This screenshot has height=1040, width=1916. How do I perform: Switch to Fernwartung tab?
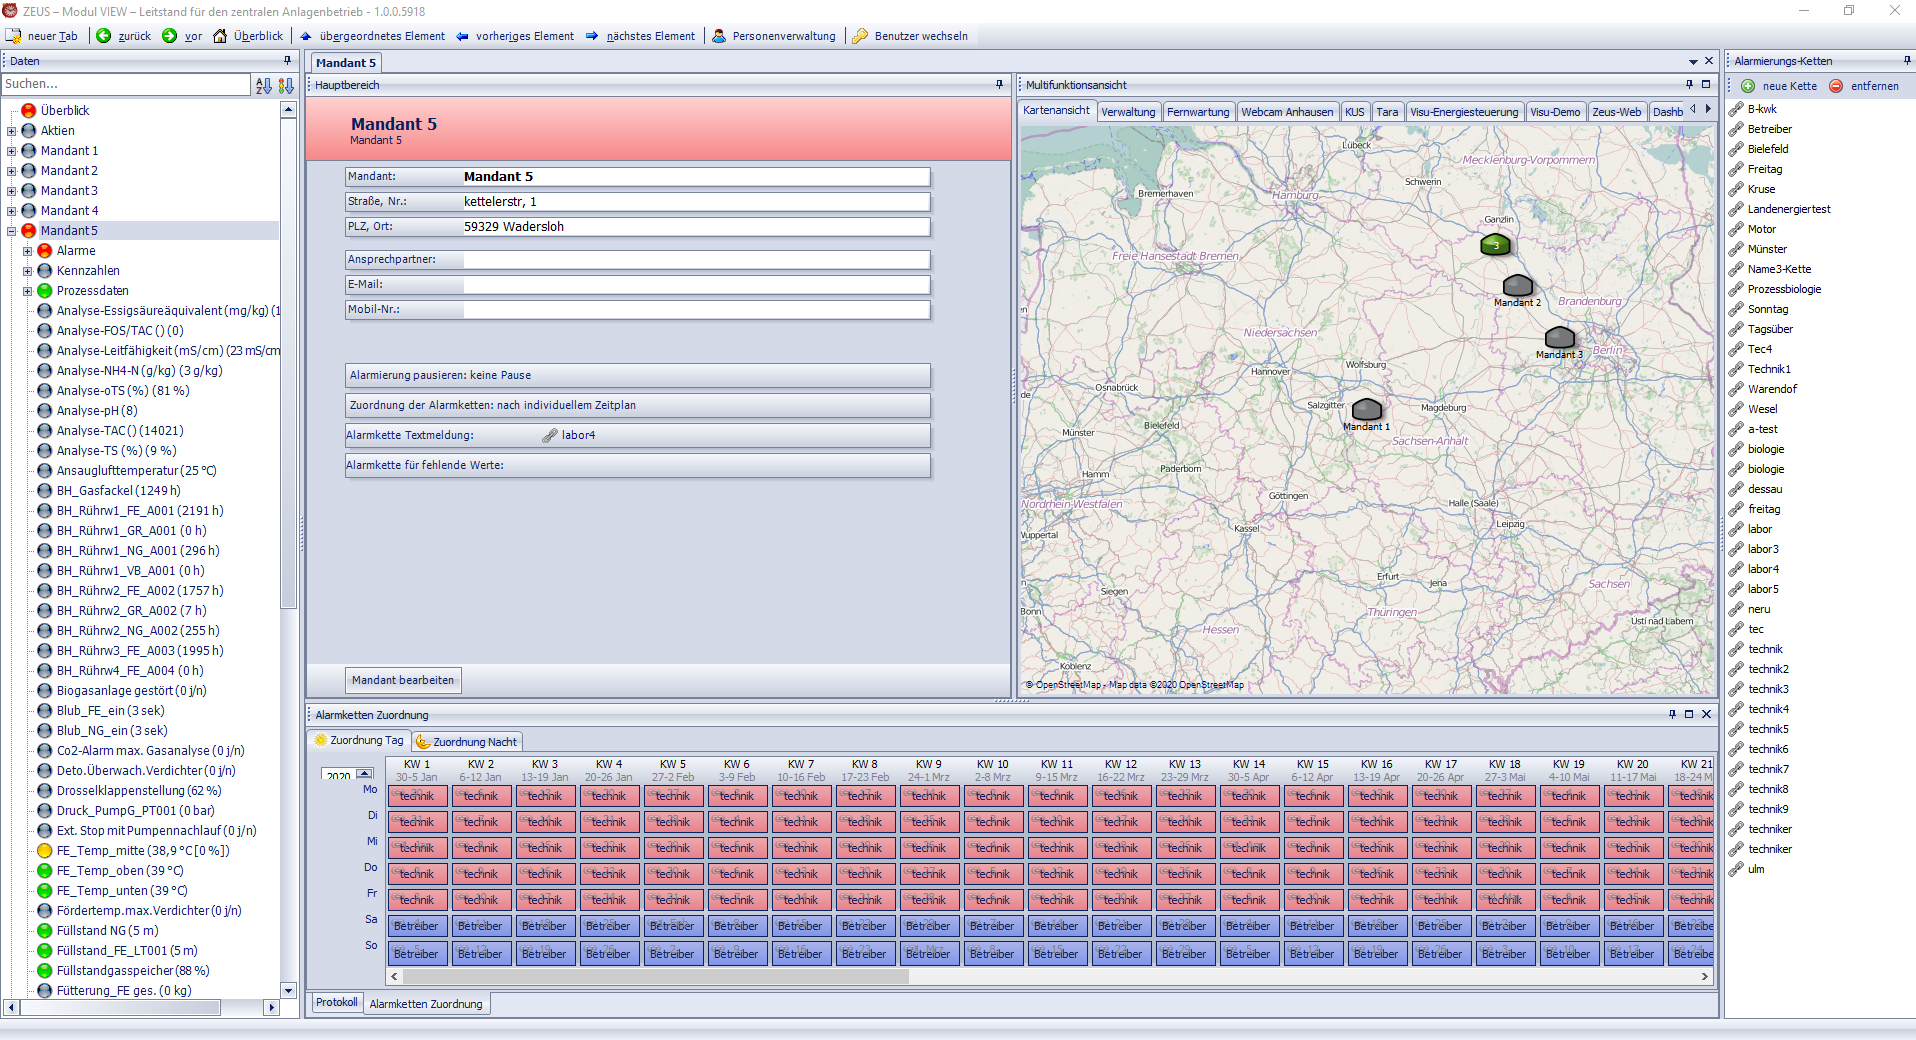(1198, 112)
